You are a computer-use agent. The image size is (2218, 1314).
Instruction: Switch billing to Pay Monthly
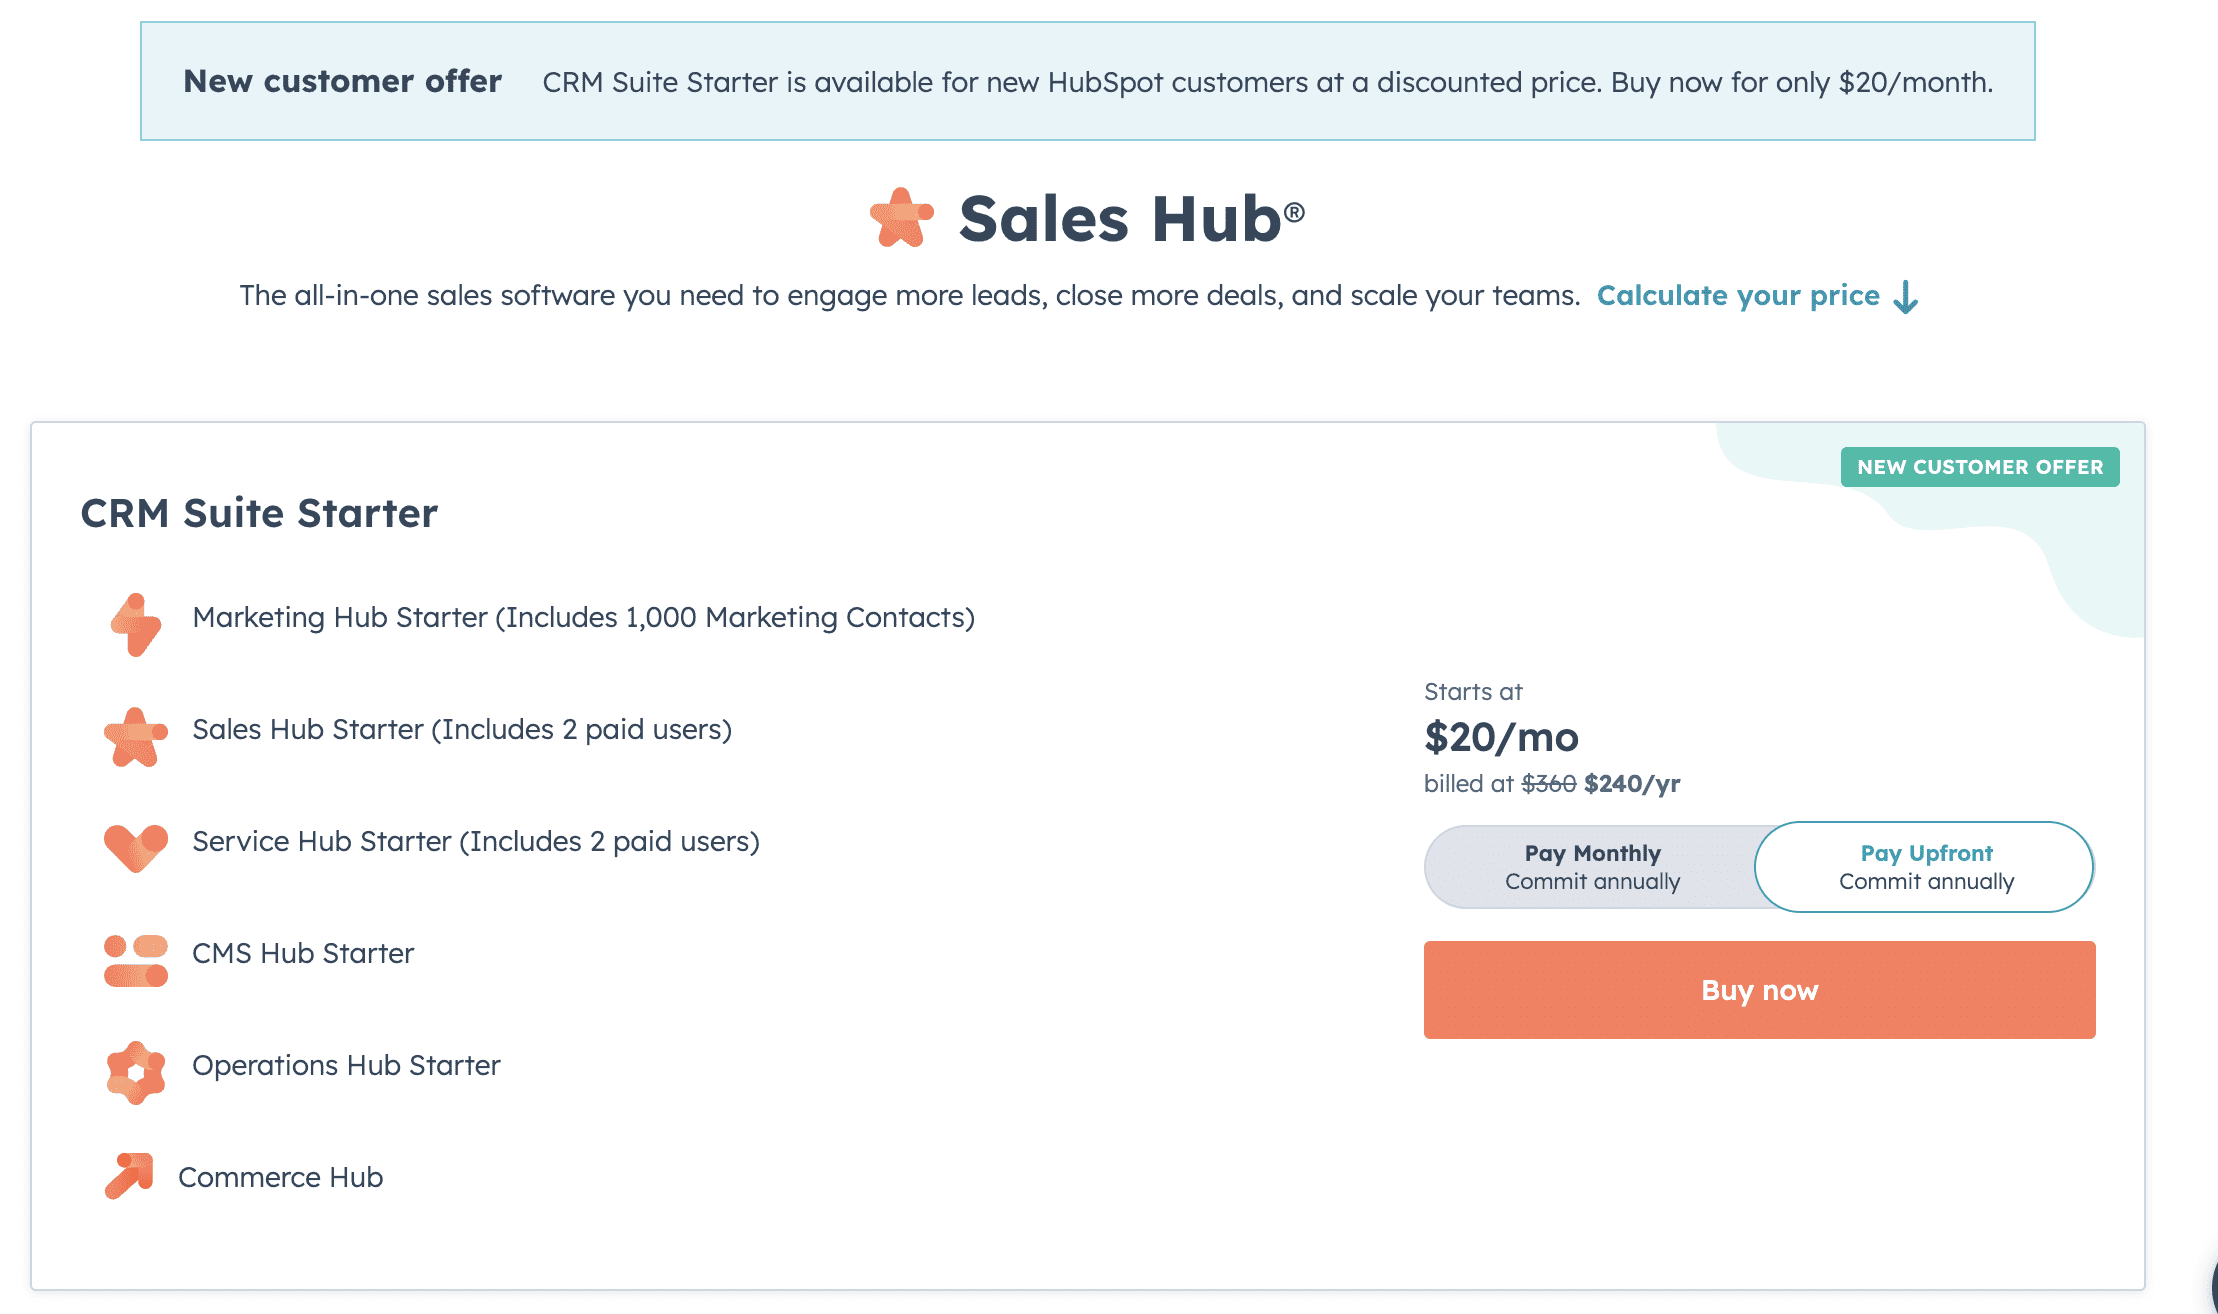1592,867
